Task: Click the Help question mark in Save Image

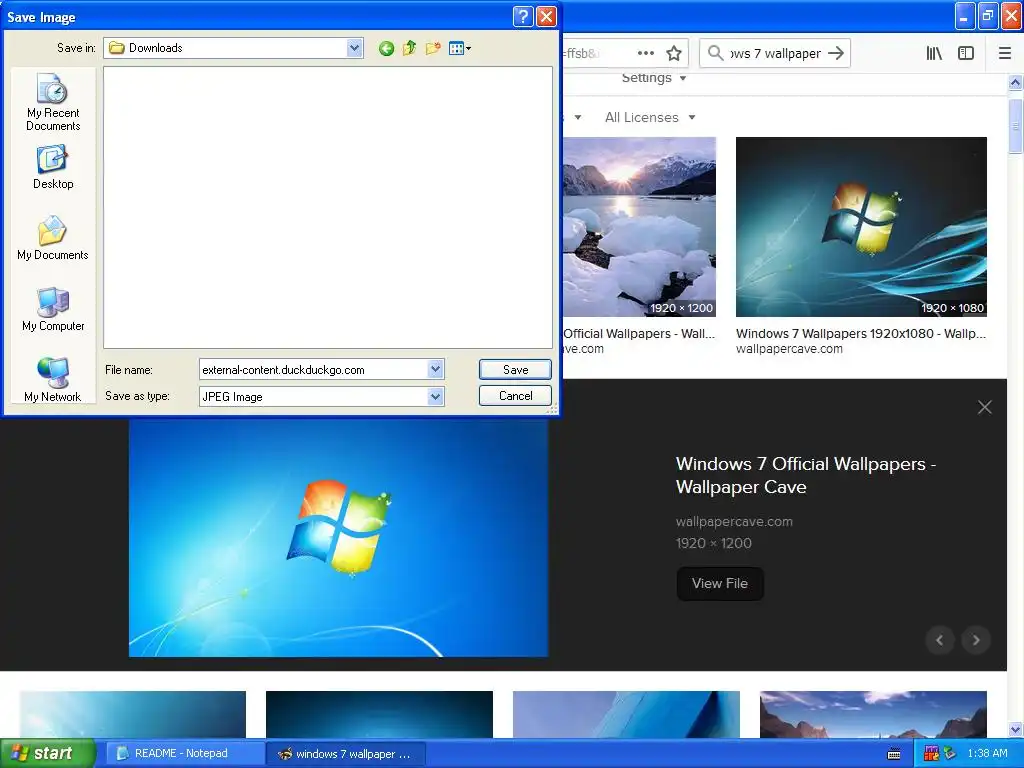Action: point(523,16)
